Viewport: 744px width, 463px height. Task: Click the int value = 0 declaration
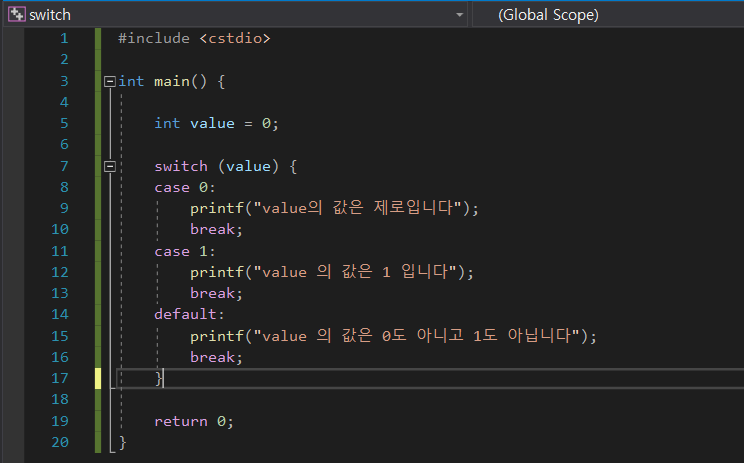[x=216, y=124]
